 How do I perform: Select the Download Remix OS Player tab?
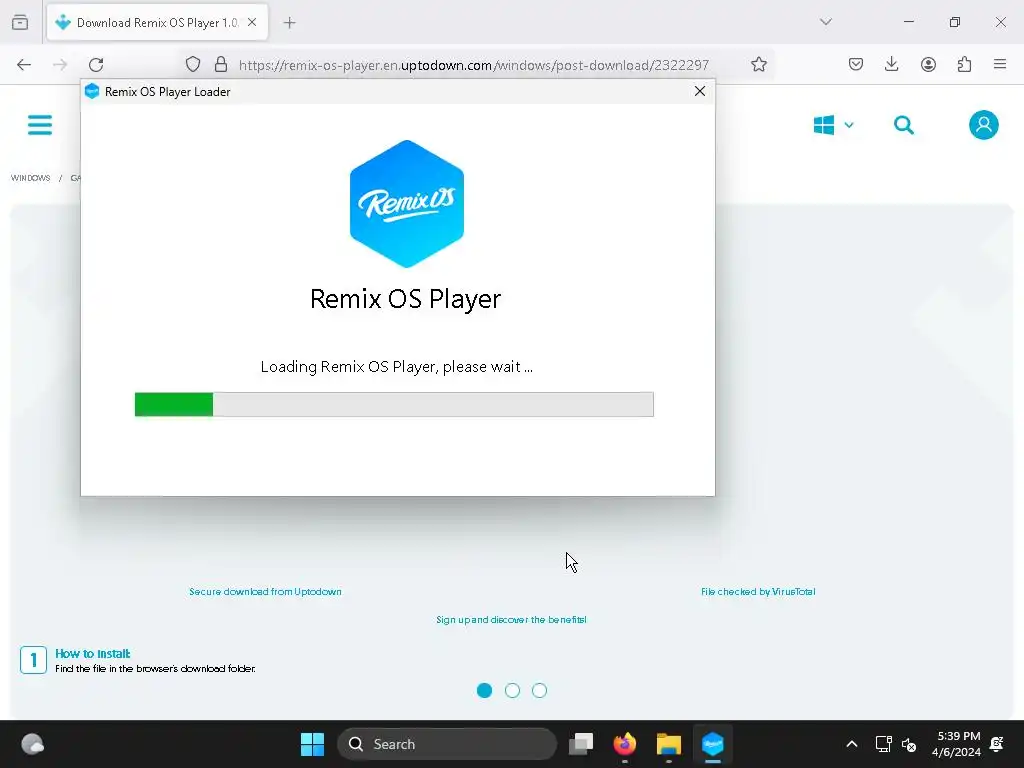coord(157,23)
